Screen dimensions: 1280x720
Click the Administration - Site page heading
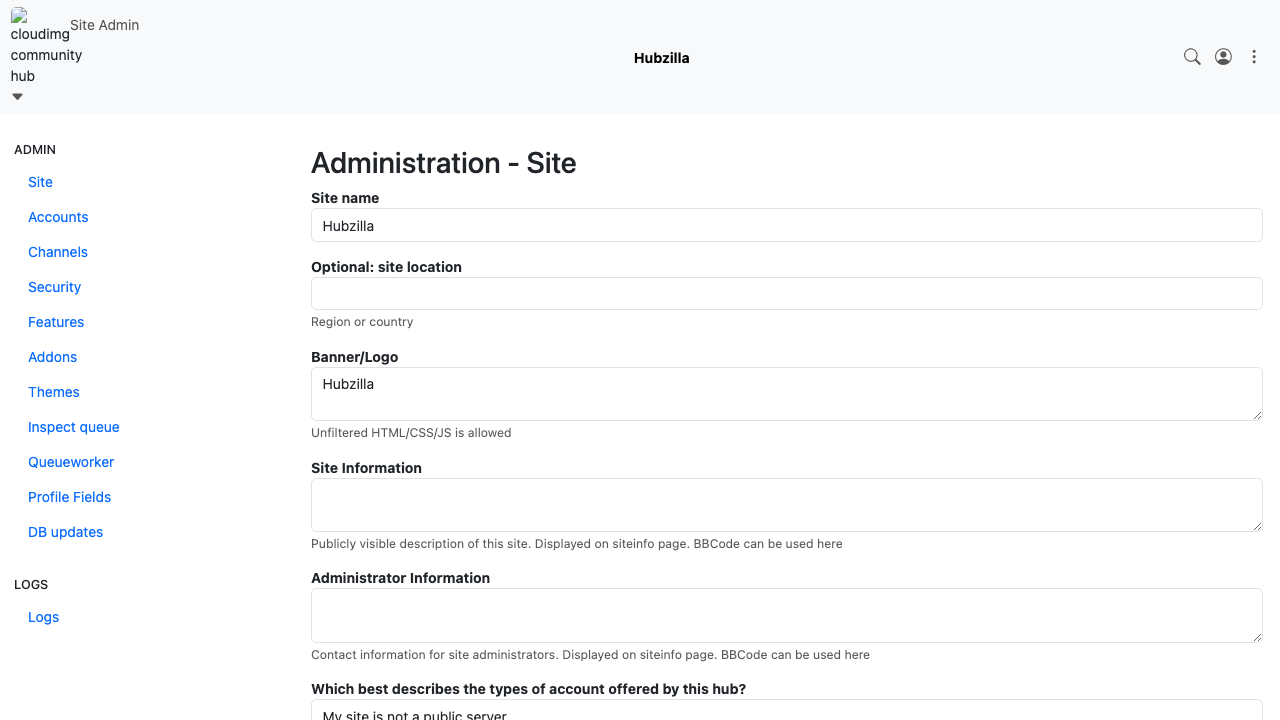pyautogui.click(x=444, y=163)
